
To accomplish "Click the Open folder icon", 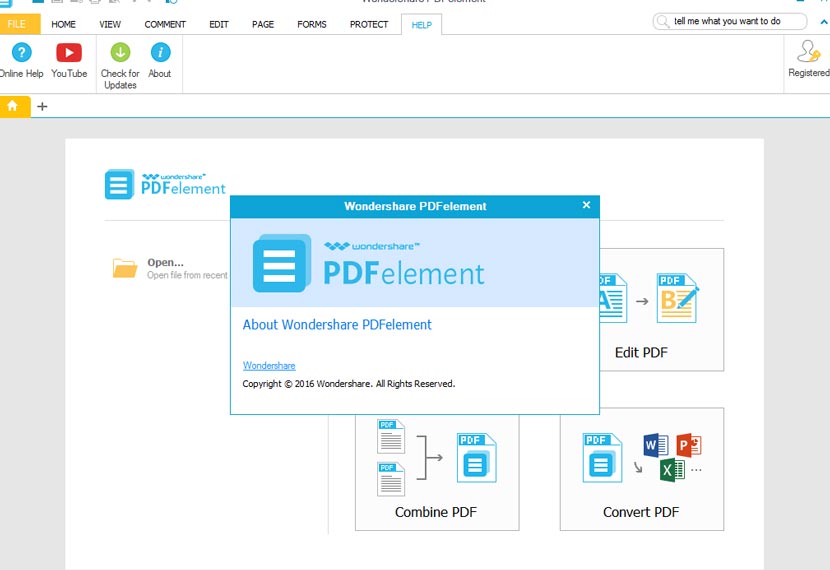I will pos(125,268).
